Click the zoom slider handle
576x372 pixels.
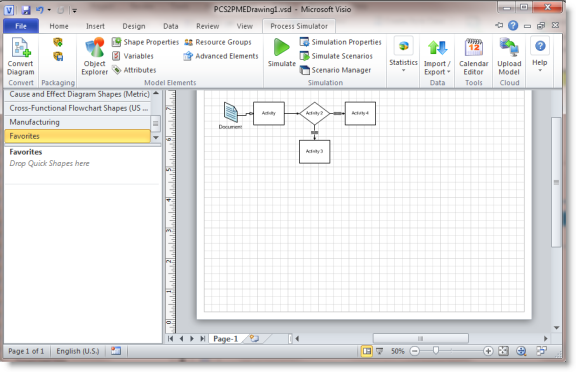(x=436, y=351)
